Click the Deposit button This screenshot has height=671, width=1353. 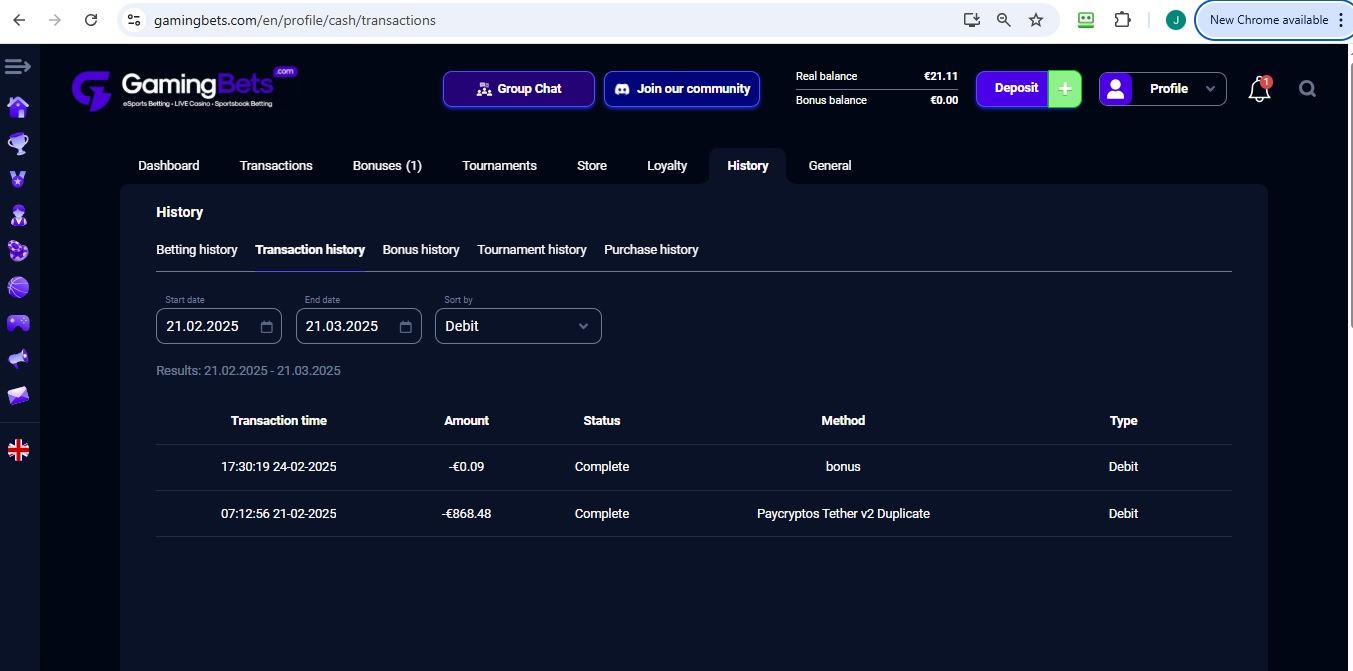point(1015,89)
